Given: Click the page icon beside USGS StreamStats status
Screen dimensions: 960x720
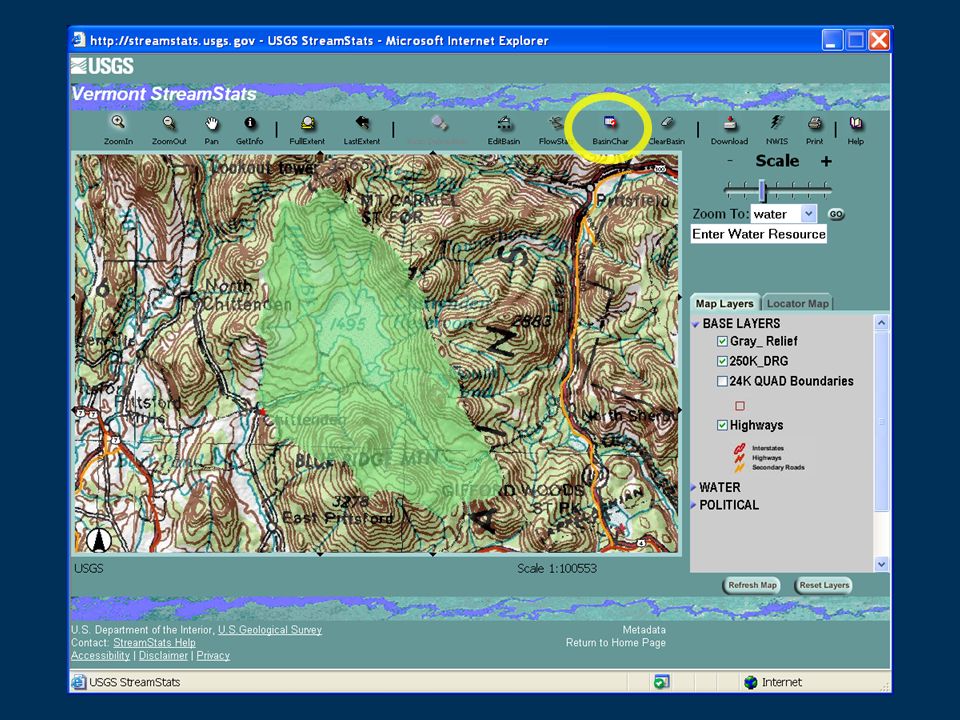Looking at the screenshot, I should (78, 682).
